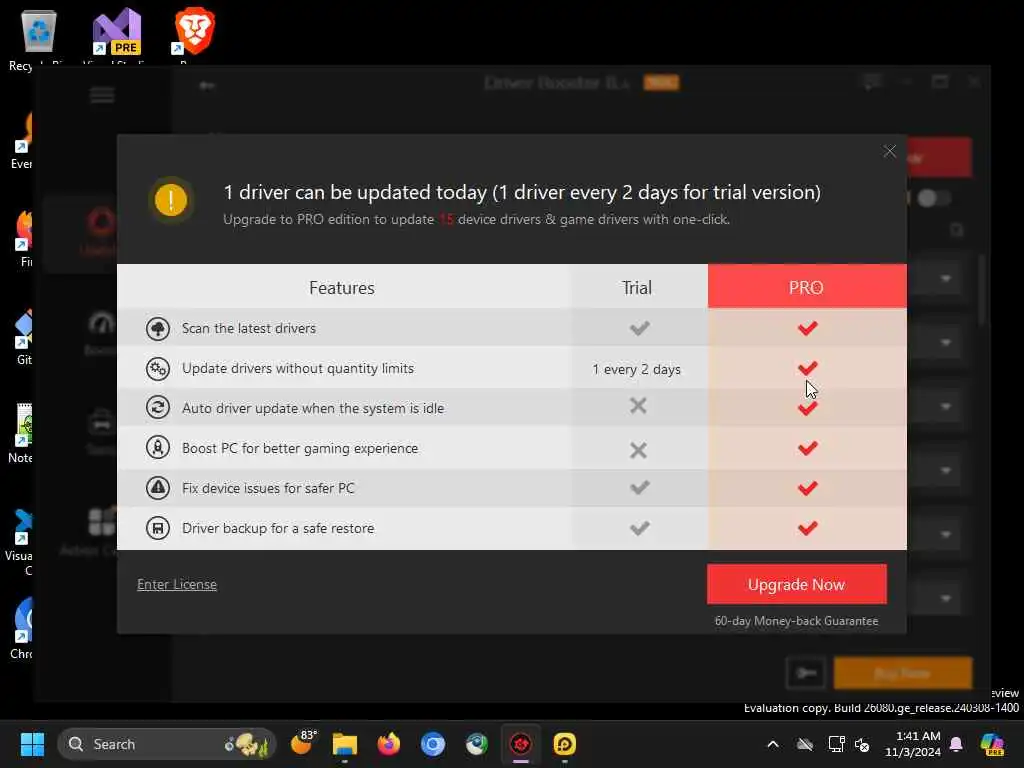Open the notification bell in taskbar
Screen dimensions: 1024x768
[x=956, y=744]
